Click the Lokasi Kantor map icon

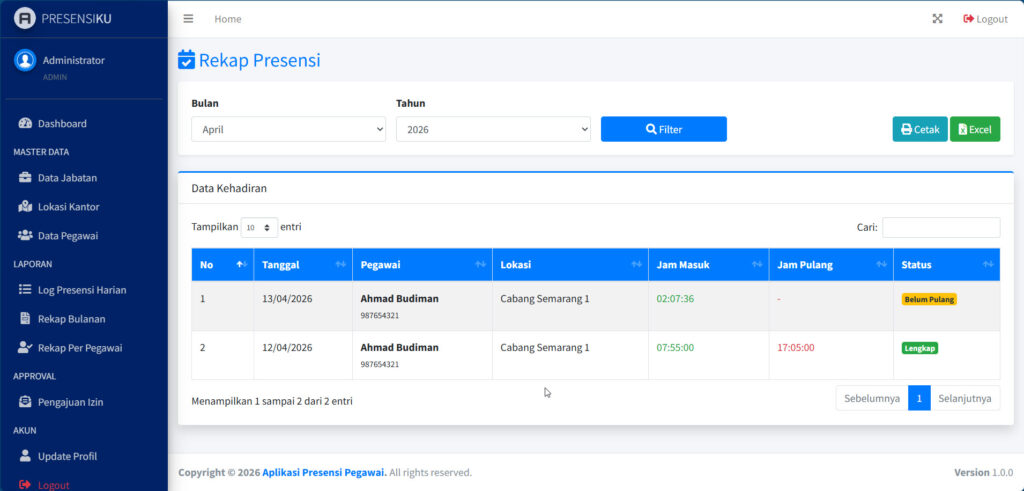(x=25, y=207)
